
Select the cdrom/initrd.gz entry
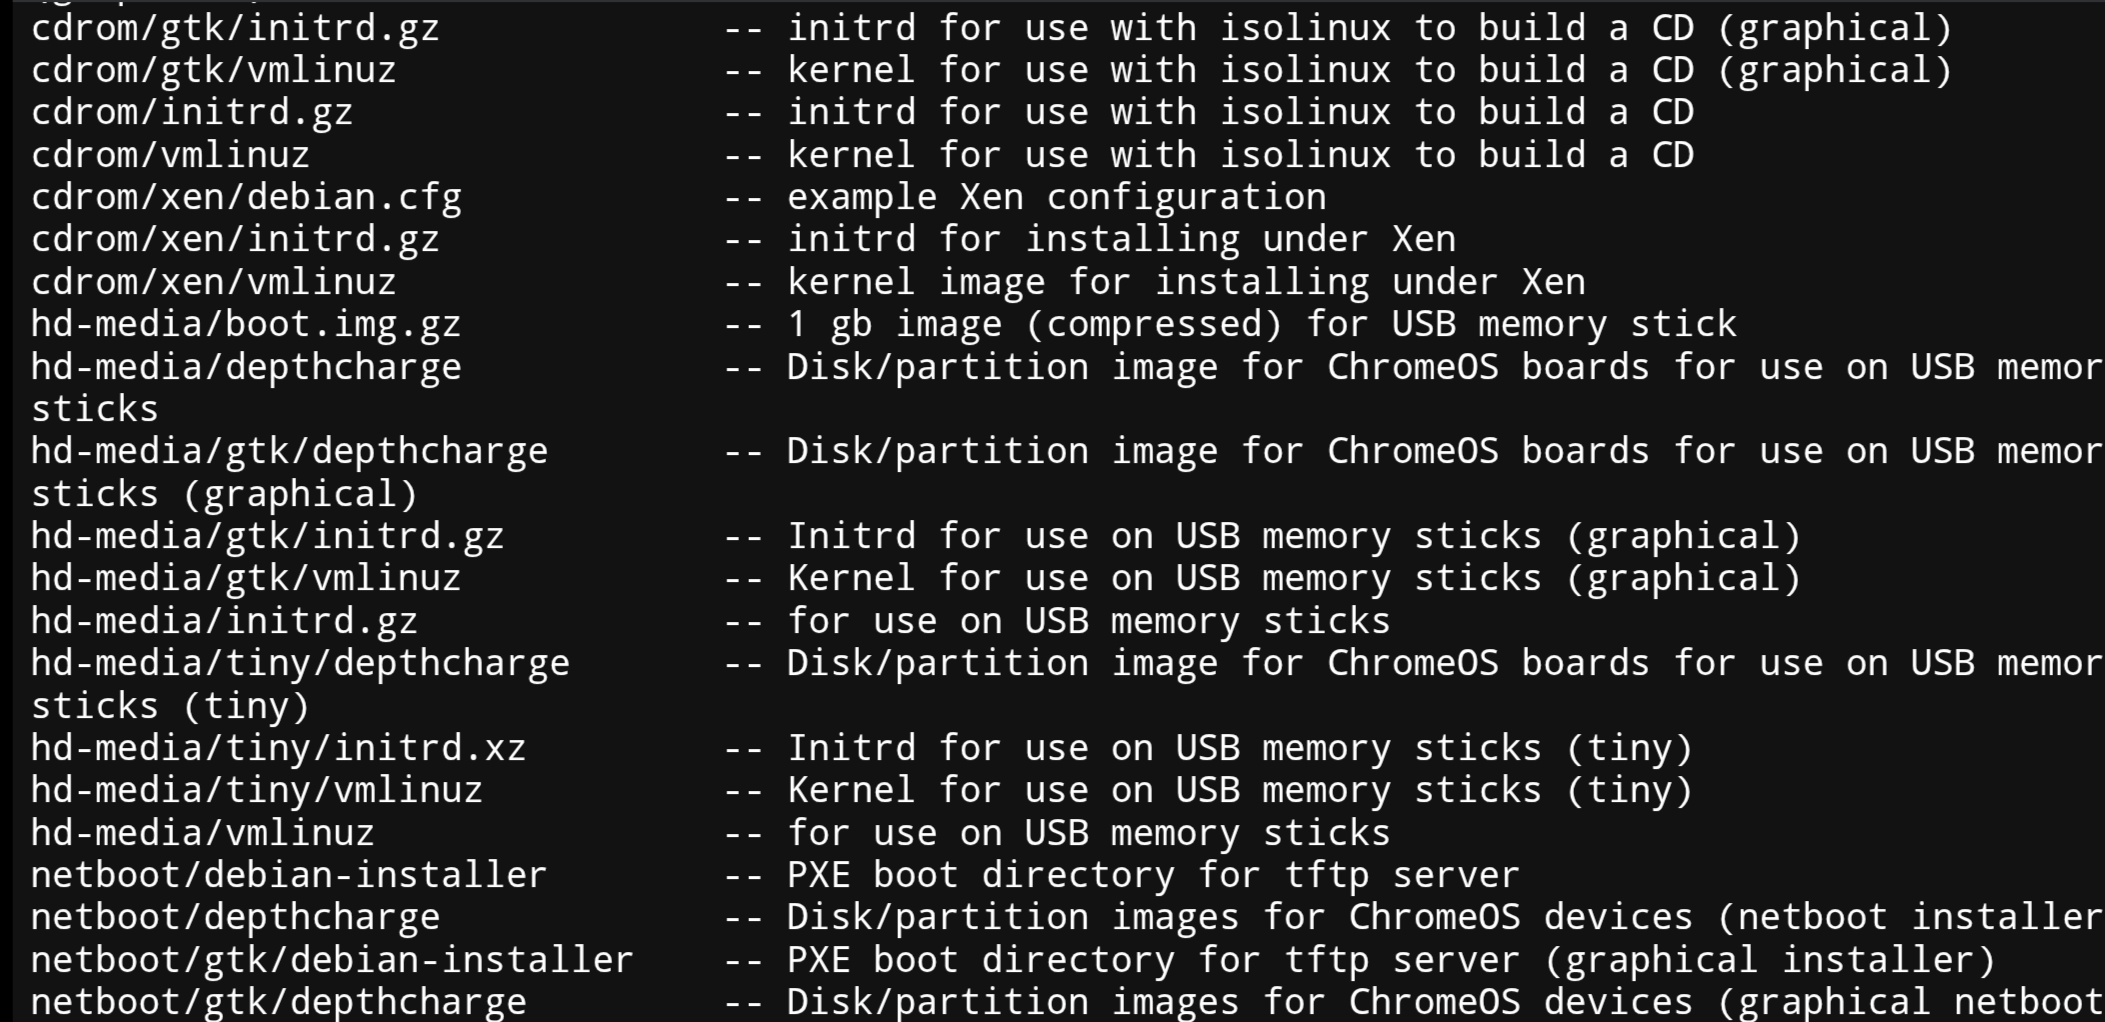[192, 112]
